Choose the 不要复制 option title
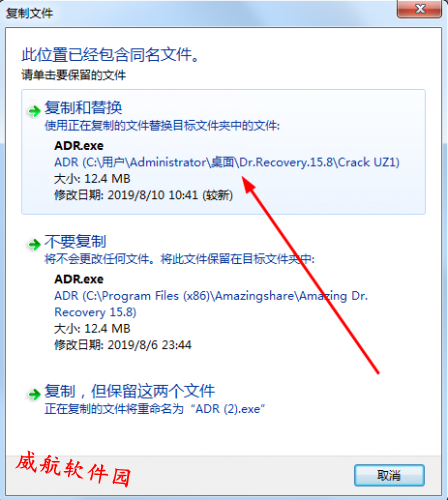Screen dimensions: 448x500 (x=75, y=241)
